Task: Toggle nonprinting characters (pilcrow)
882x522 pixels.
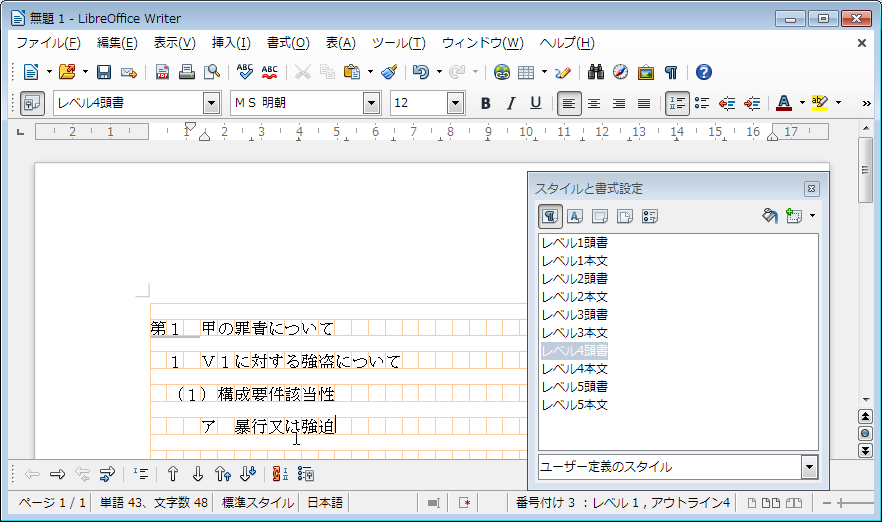Action: tap(670, 72)
